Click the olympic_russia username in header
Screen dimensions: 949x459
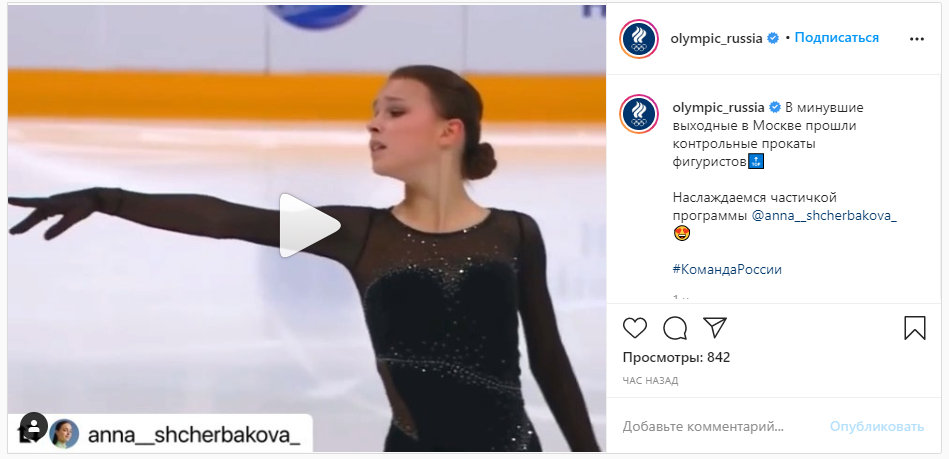[x=716, y=38]
